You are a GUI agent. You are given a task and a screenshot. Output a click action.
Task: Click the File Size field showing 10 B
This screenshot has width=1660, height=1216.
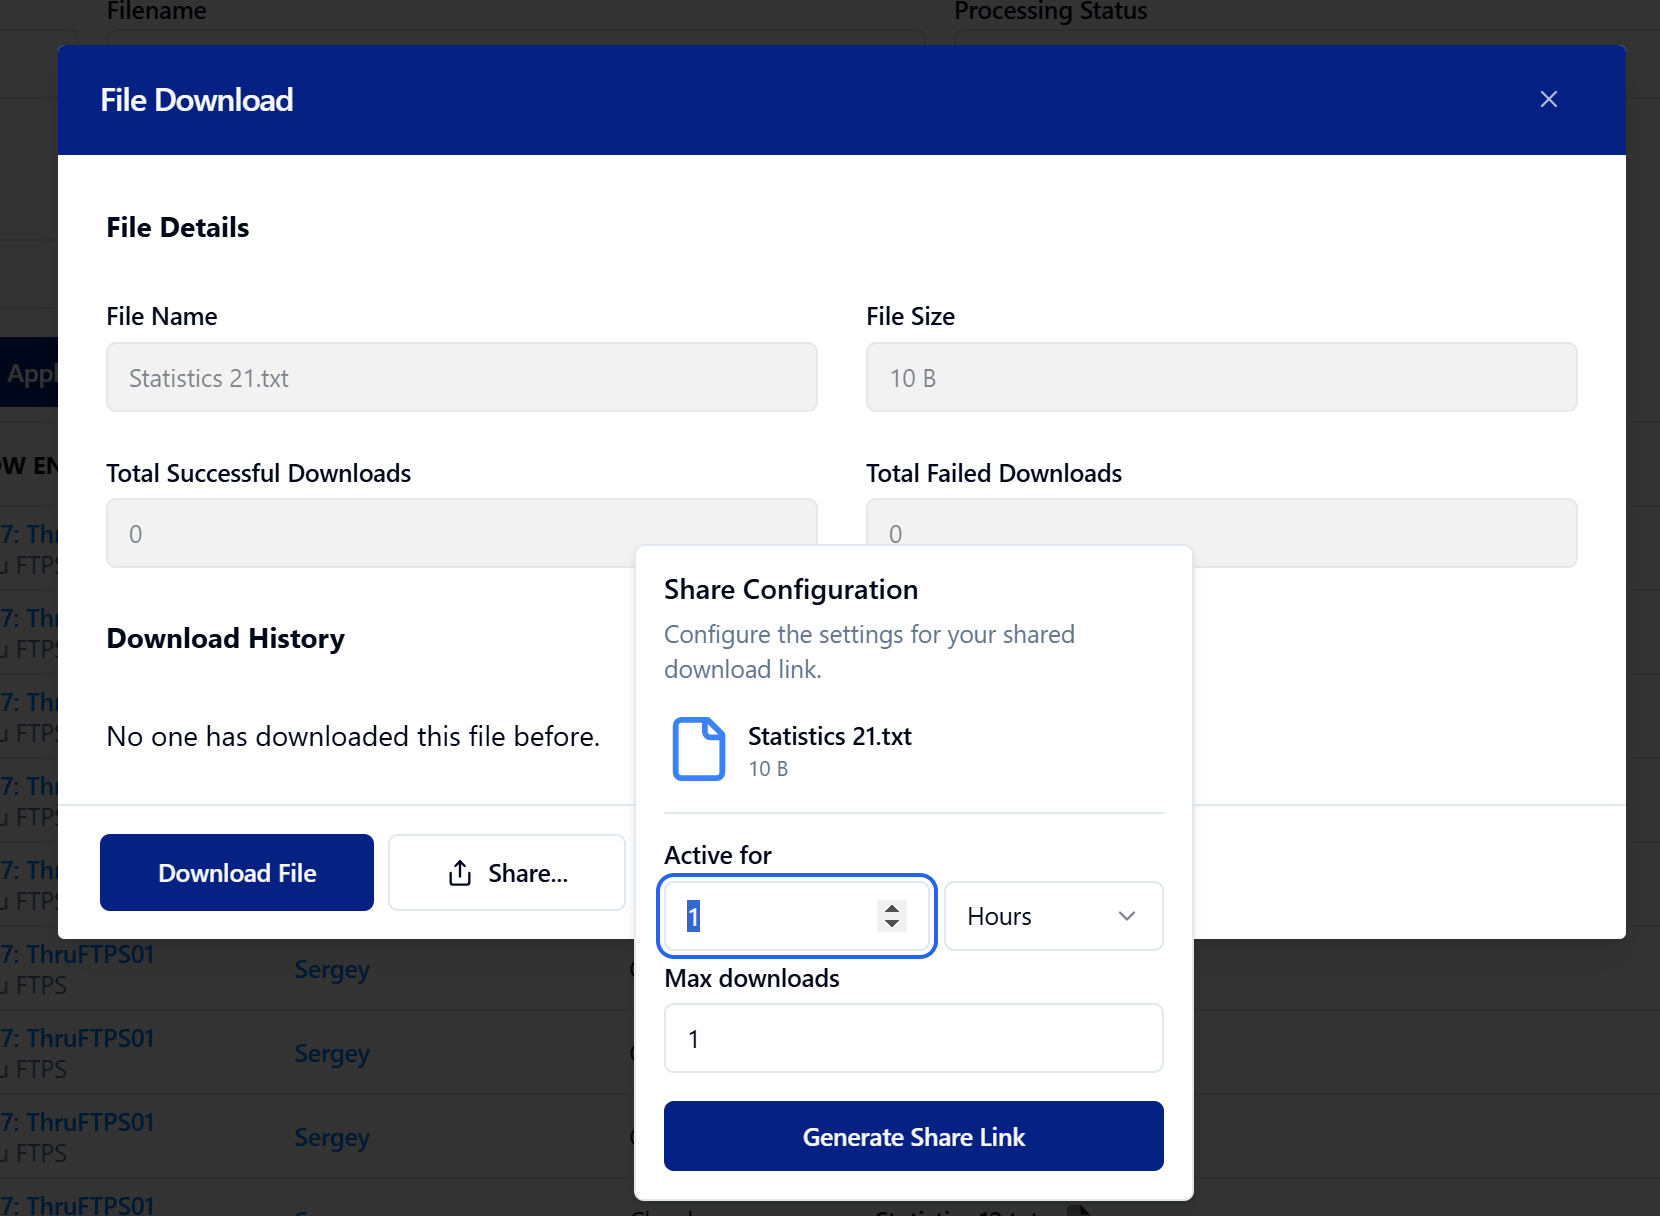pyautogui.click(x=1221, y=378)
